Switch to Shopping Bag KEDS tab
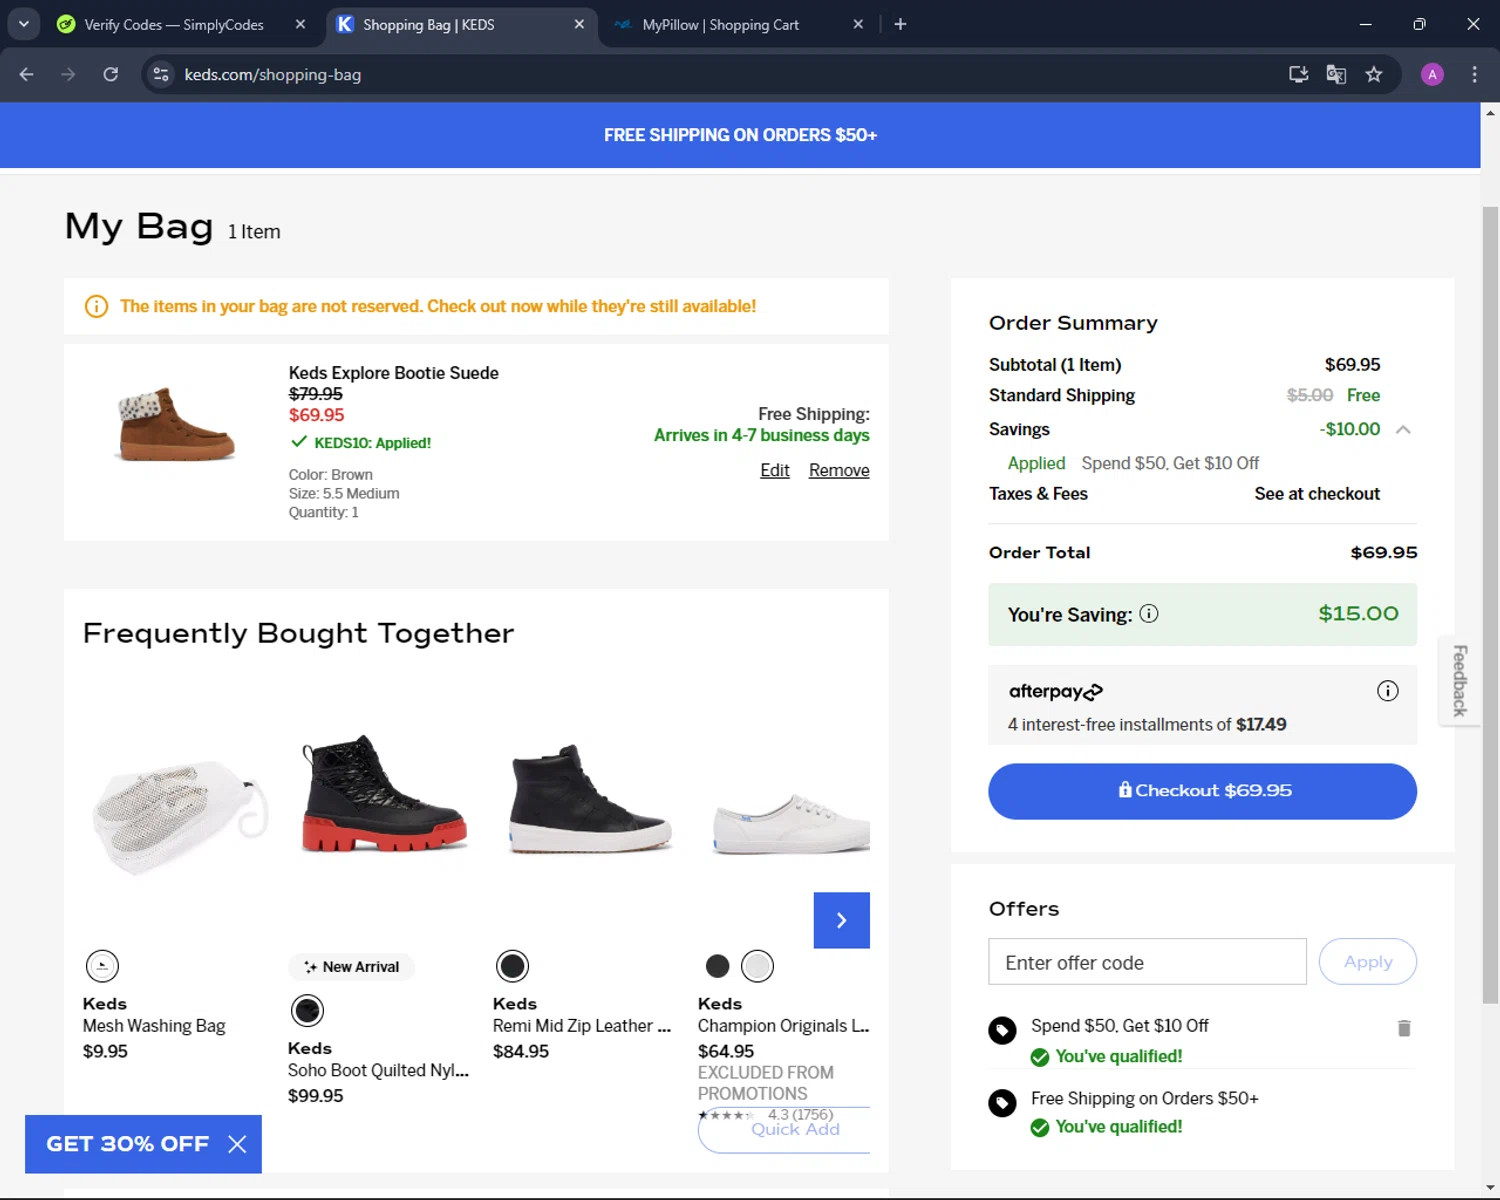Viewport: 1500px width, 1200px height. 428,24
